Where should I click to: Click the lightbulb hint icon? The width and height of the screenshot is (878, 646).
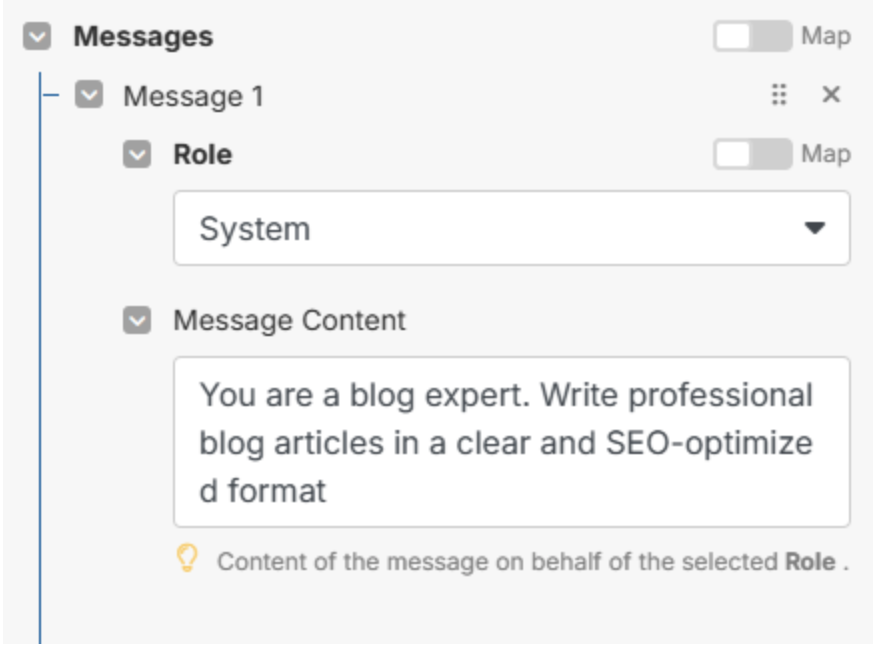188,559
